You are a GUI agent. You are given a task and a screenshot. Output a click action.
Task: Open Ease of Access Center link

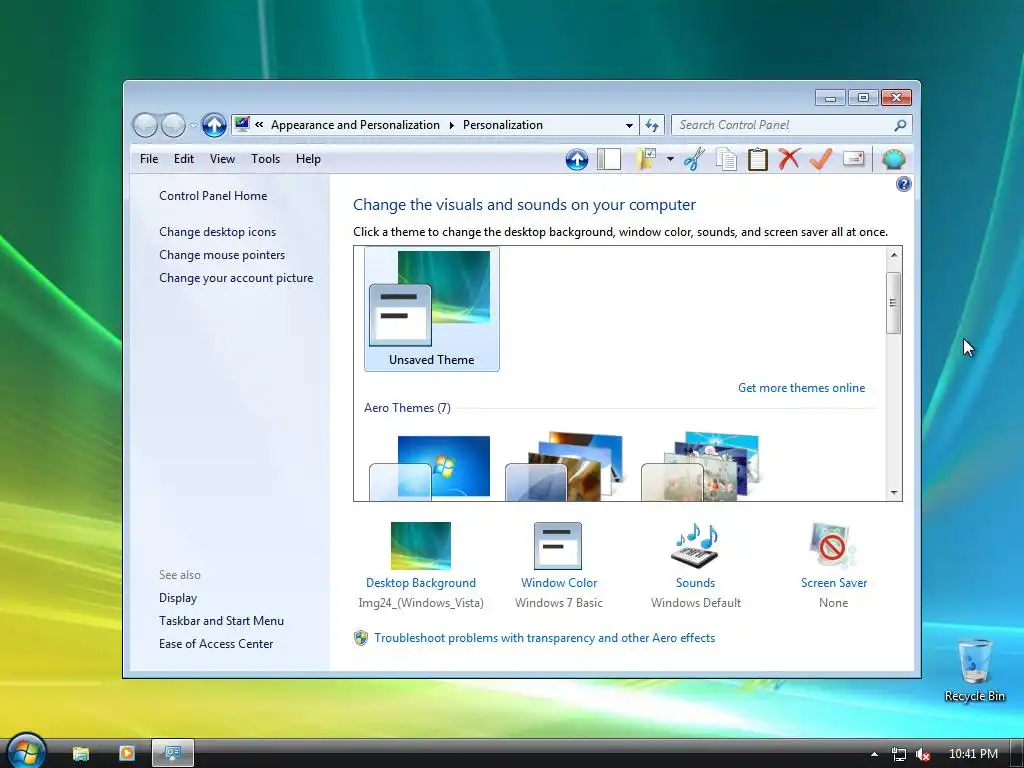click(216, 644)
